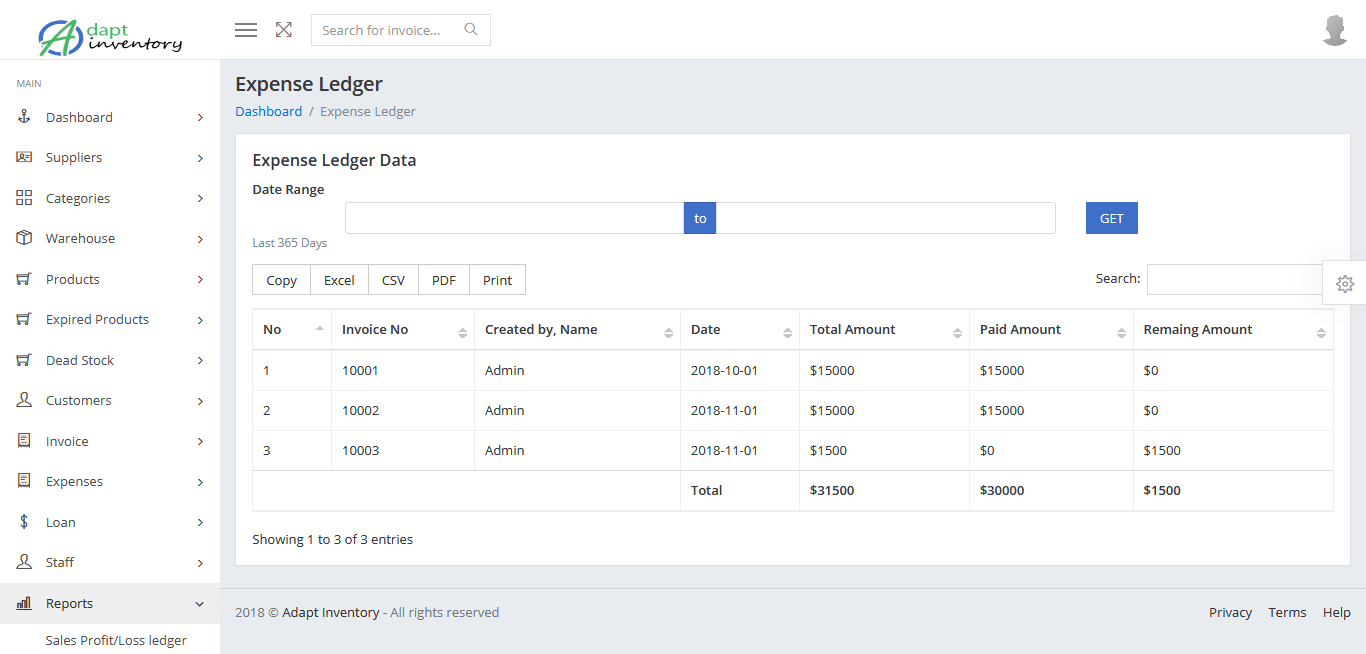Toggle fullscreen with the expand arrows icon

[x=284, y=30]
